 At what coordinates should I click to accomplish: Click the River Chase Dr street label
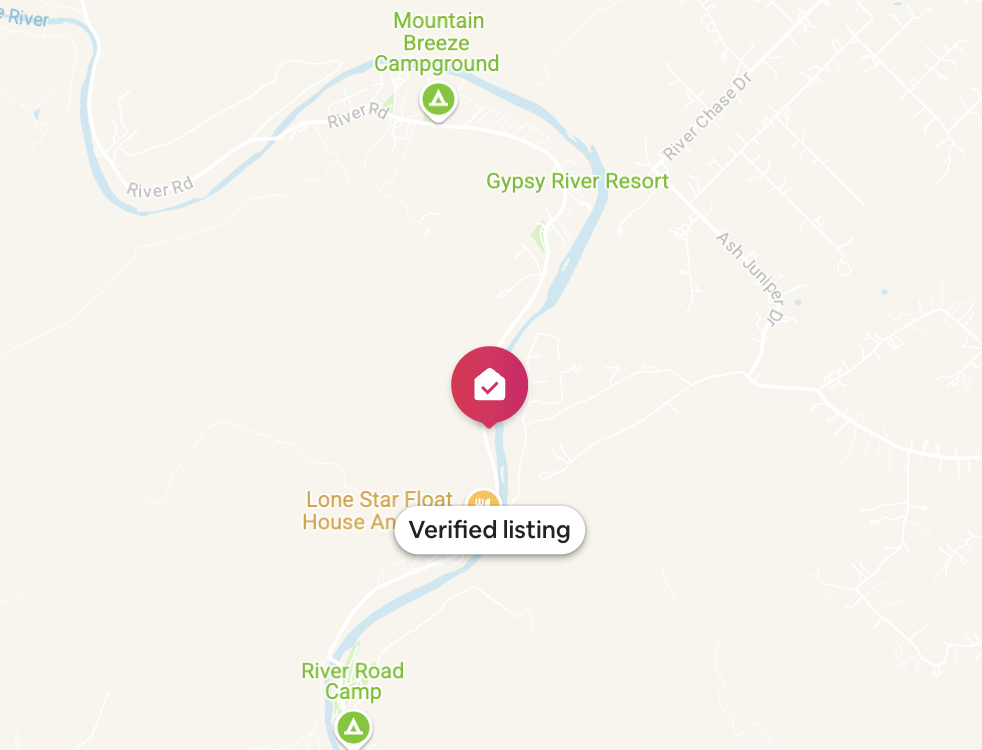(x=707, y=117)
